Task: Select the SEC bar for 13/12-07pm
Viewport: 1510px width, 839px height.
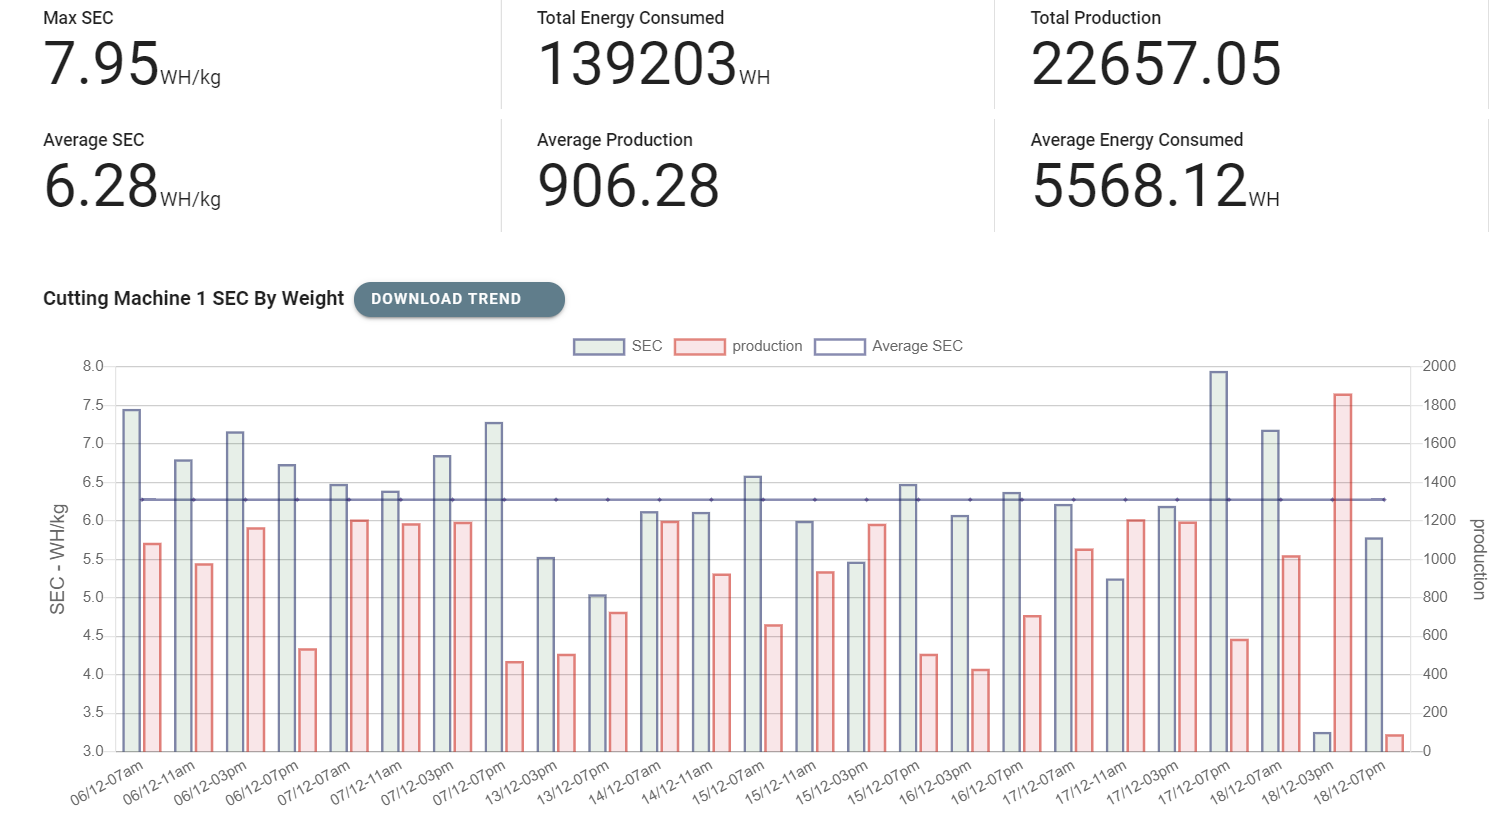Action: pos(597,674)
